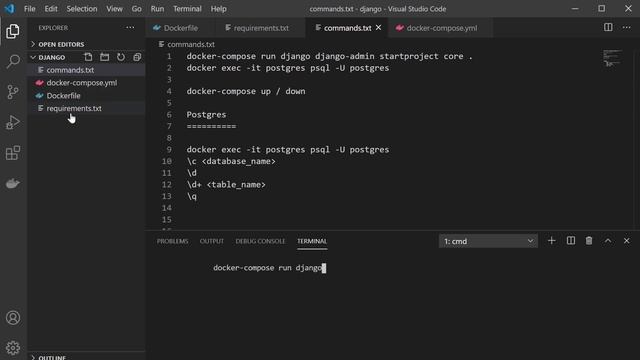Open requirements.txt in the file tree

pos(87,108)
